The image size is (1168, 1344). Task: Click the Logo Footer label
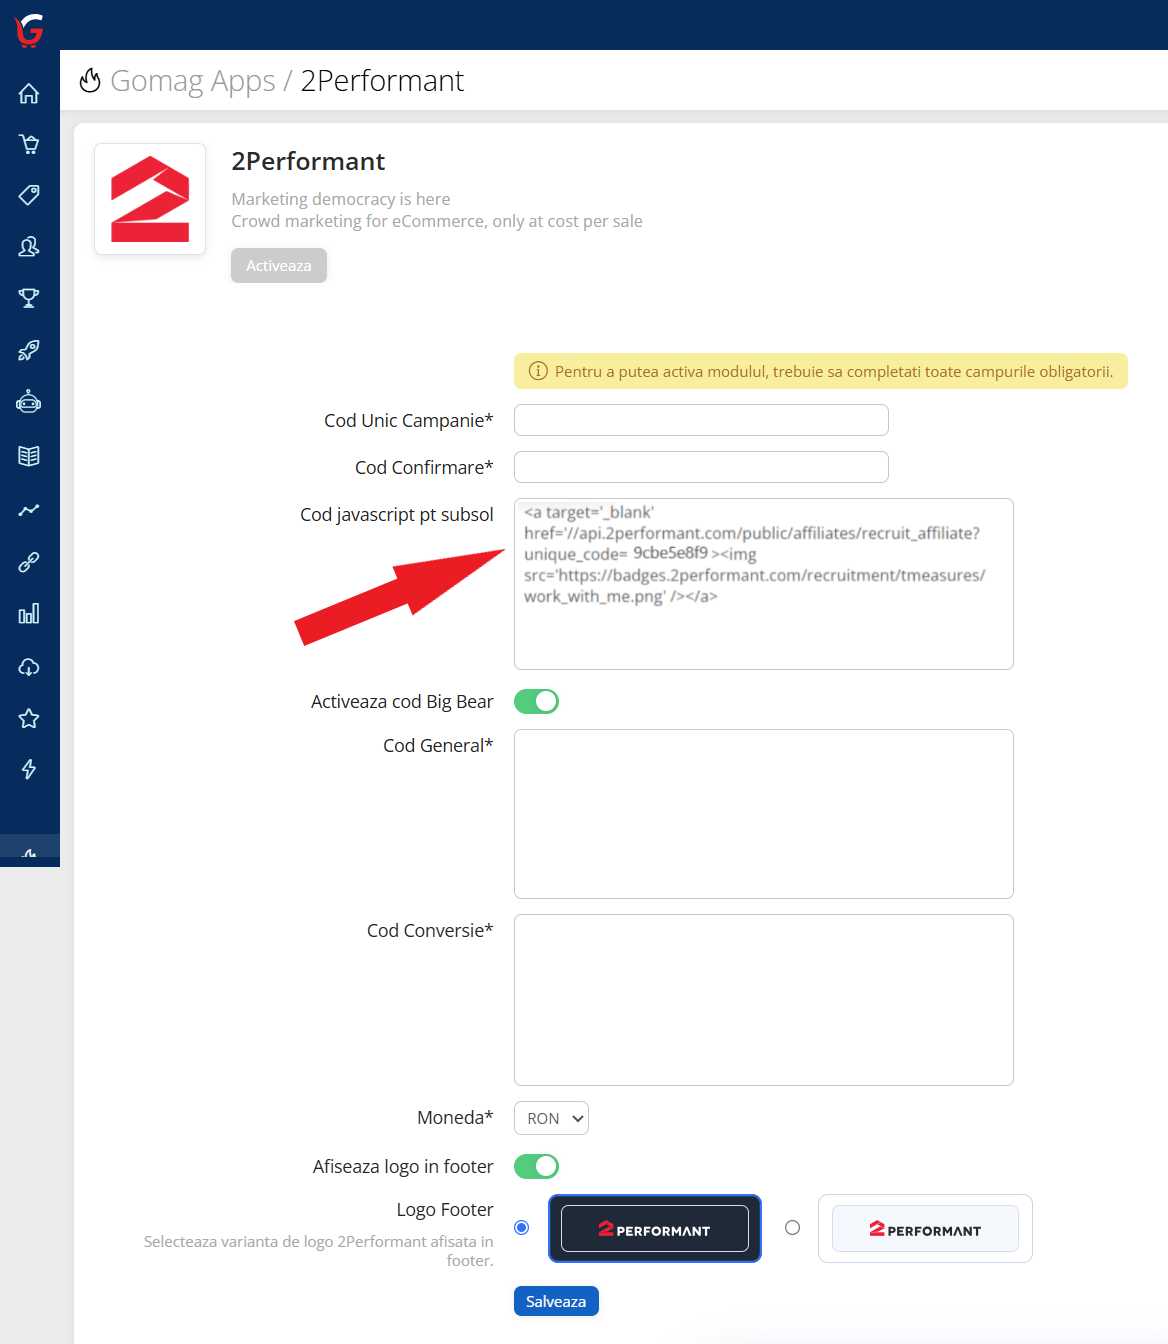(x=445, y=1209)
